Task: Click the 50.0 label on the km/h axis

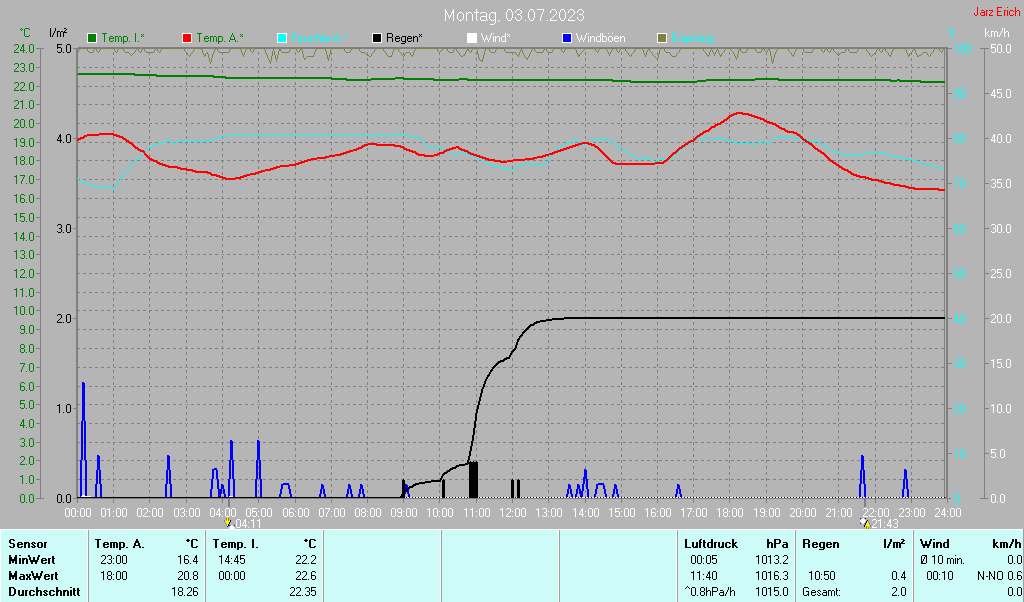Action: click(1000, 49)
